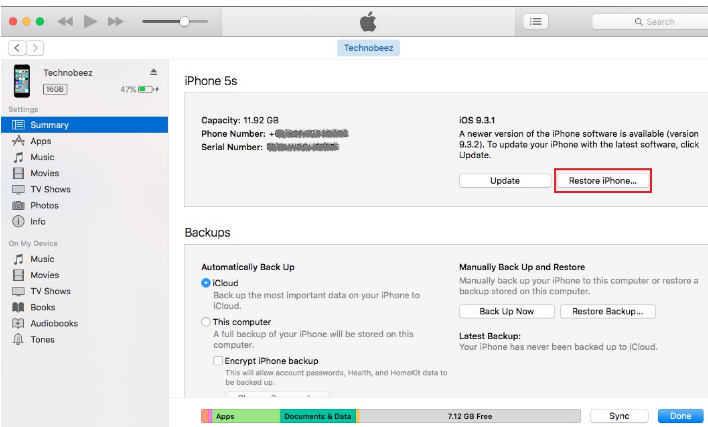Enable Encrypt iPhone backup checkbox

click(218, 361)
